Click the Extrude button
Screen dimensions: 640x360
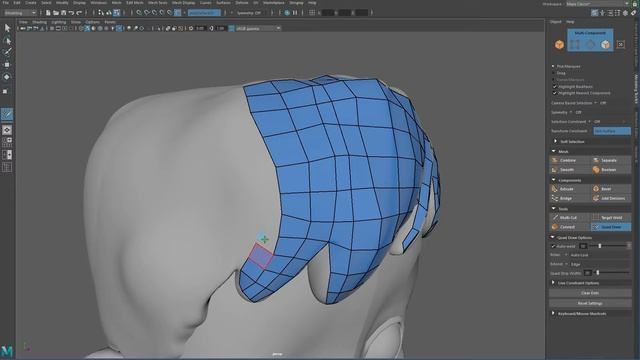pyautogui.click(x=569, y=189)
